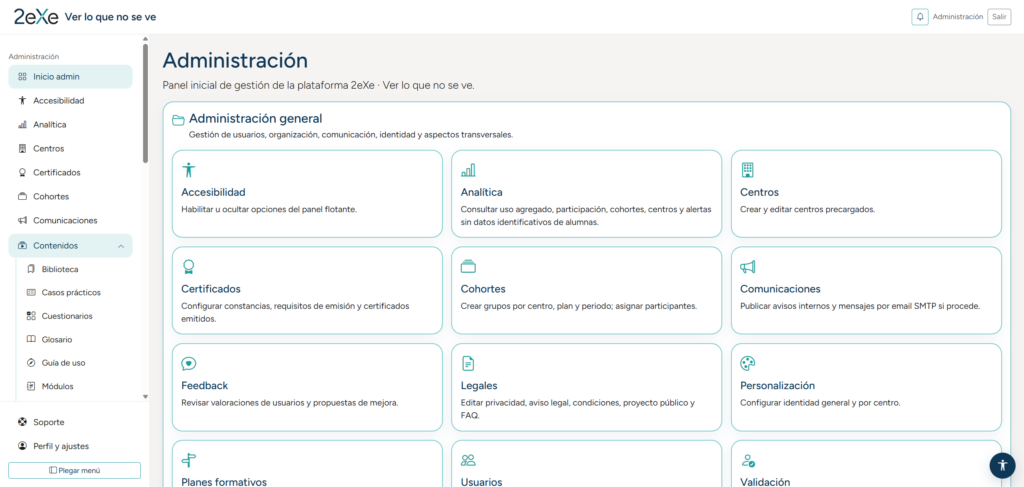Click the 2eXe logo
Image resolution: width=1024 pixels, height=487 pixels.
point(36,17)
